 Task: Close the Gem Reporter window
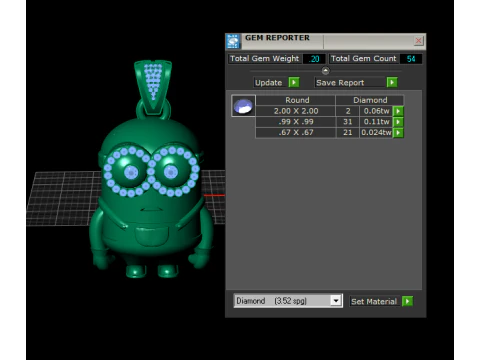point(418,41)
